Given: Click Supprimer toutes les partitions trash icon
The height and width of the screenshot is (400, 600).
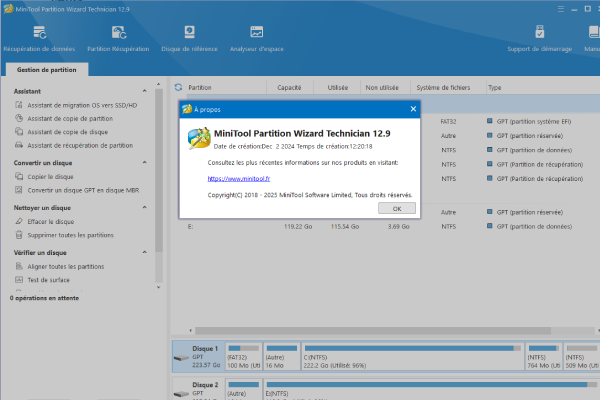Looking at the screenshot, I should point(19,235).
